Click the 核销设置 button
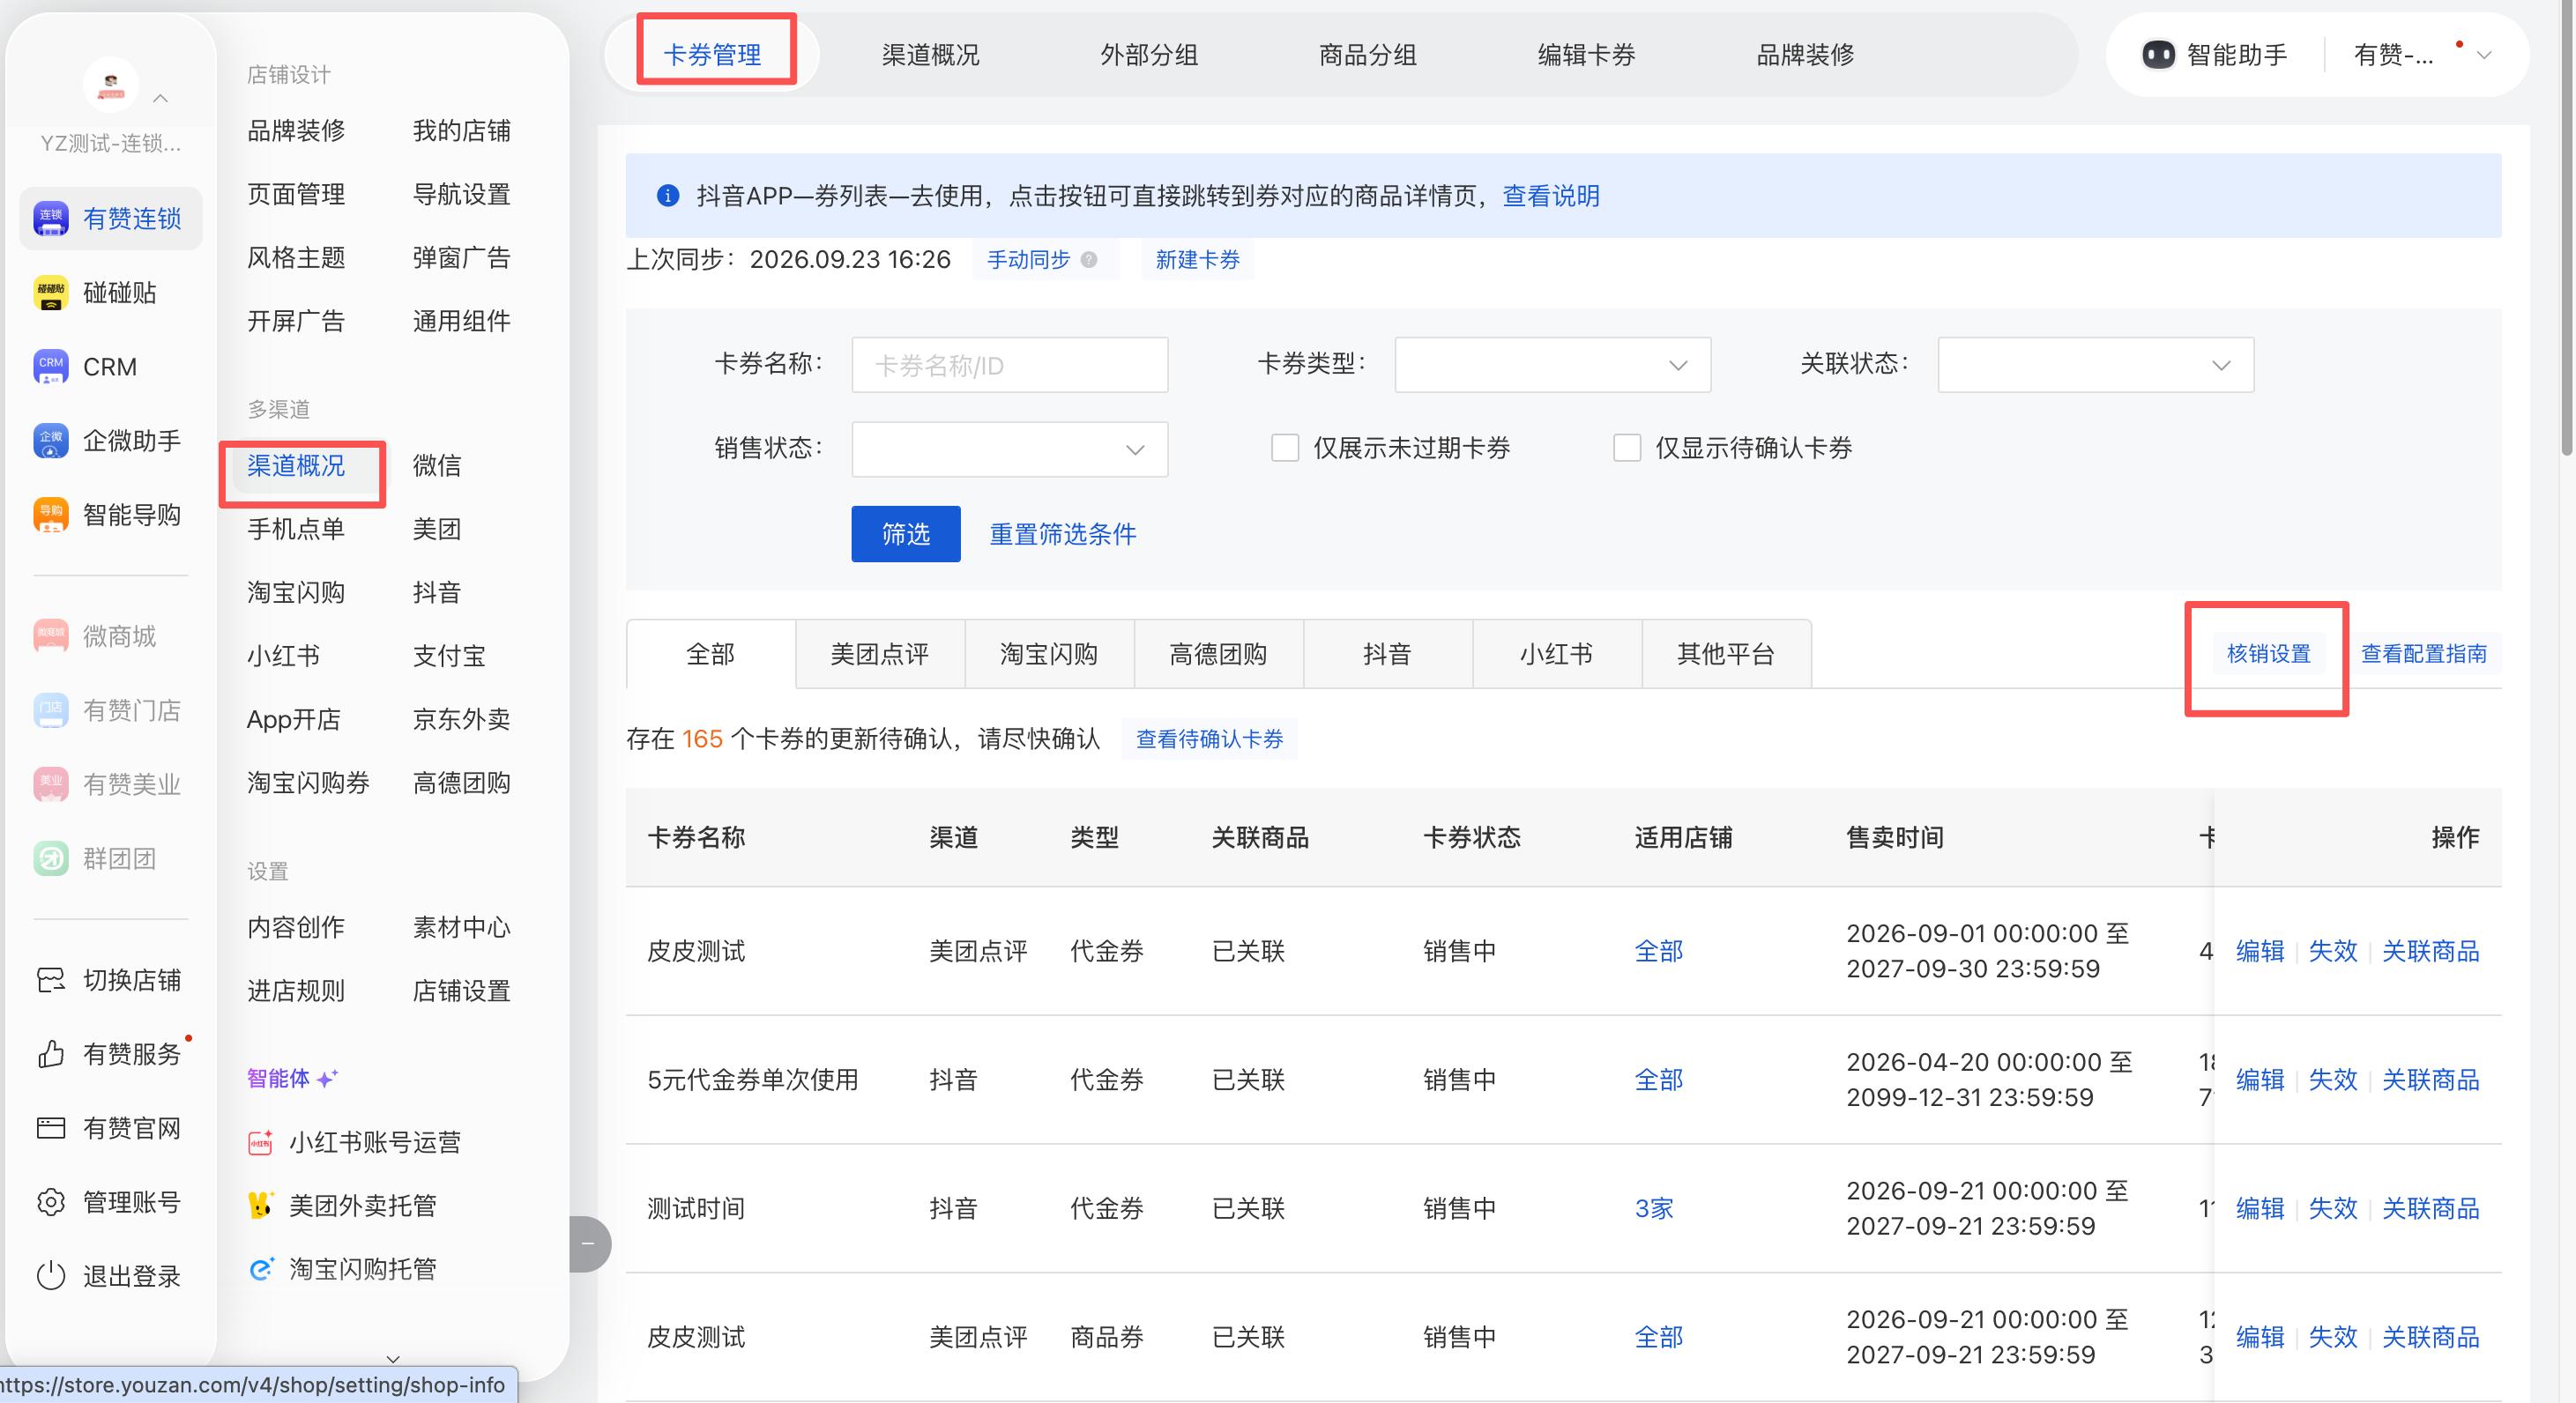Image resolution: width=2576 pixels, height=1403 pixels. (2268, 654)
